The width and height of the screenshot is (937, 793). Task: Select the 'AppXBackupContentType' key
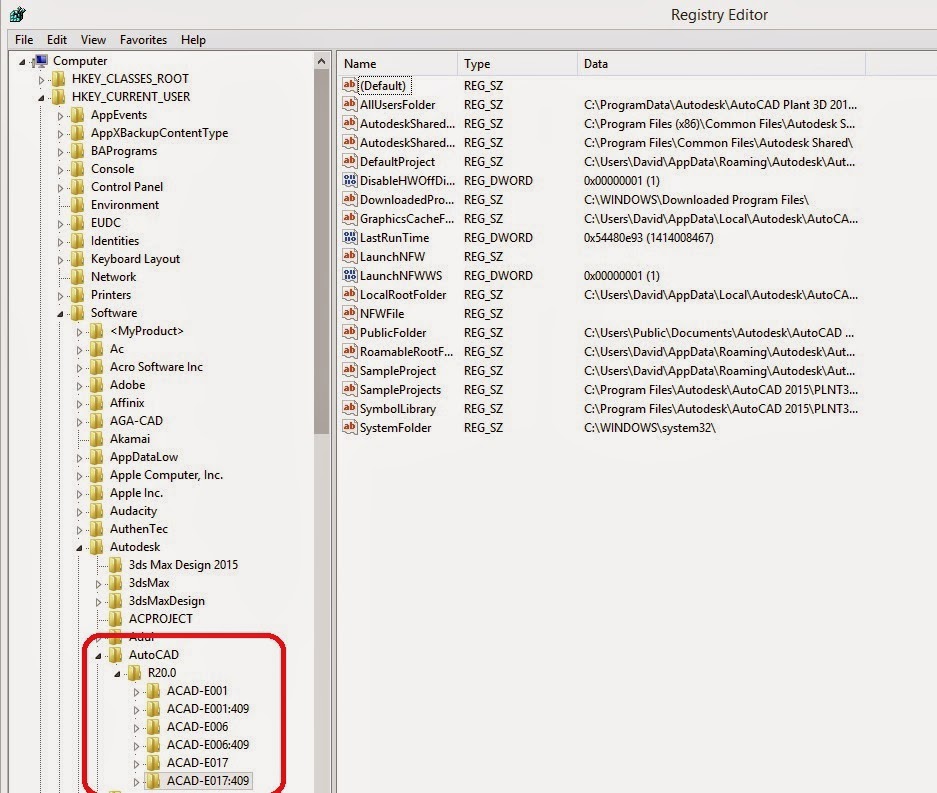point(160,133)
